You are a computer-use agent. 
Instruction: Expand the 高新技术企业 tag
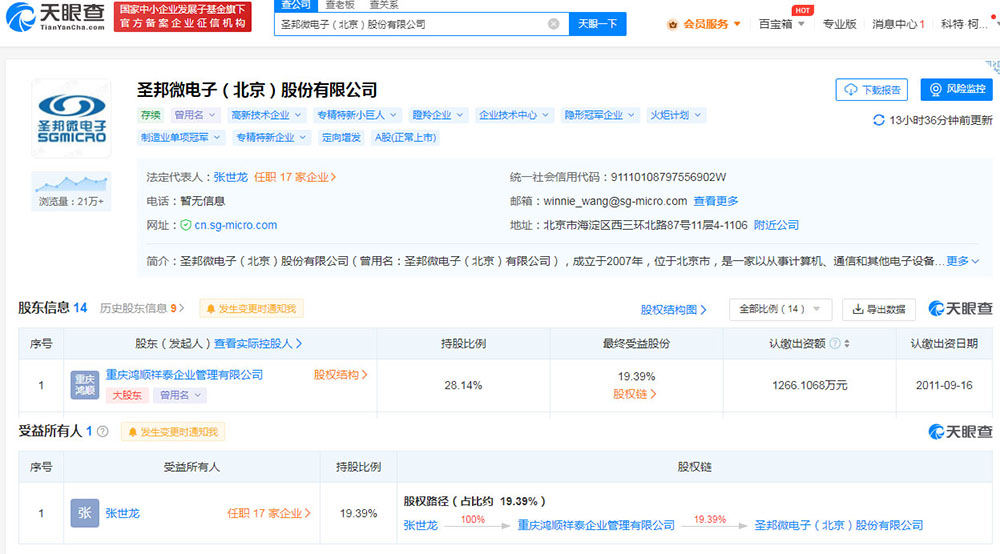(x=265, y=115)
